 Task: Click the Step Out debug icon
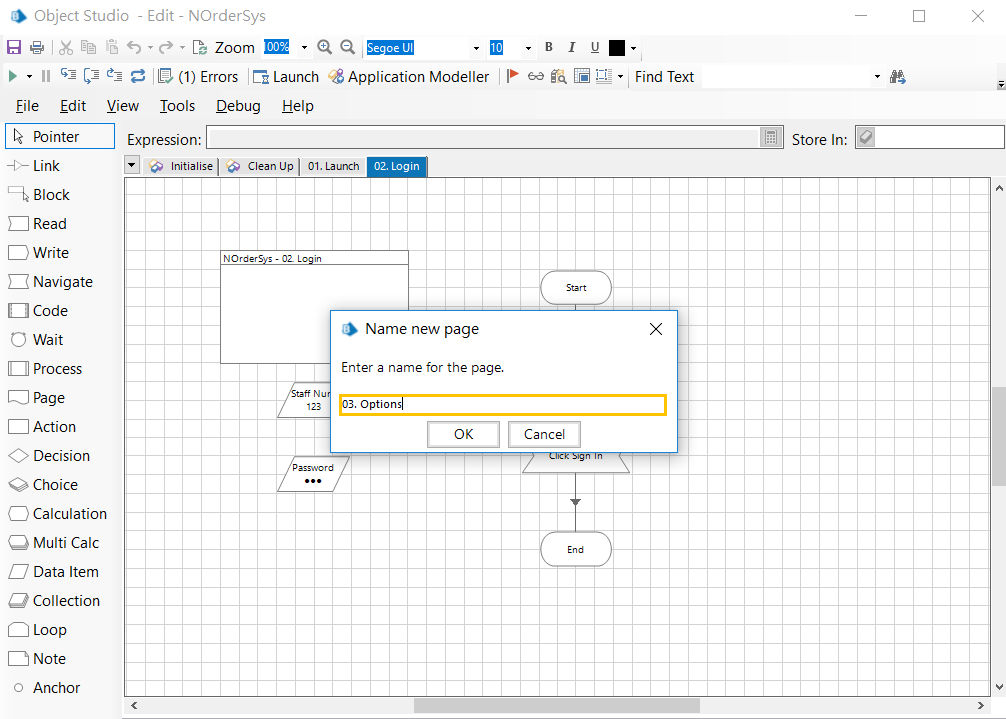(114, 76)
